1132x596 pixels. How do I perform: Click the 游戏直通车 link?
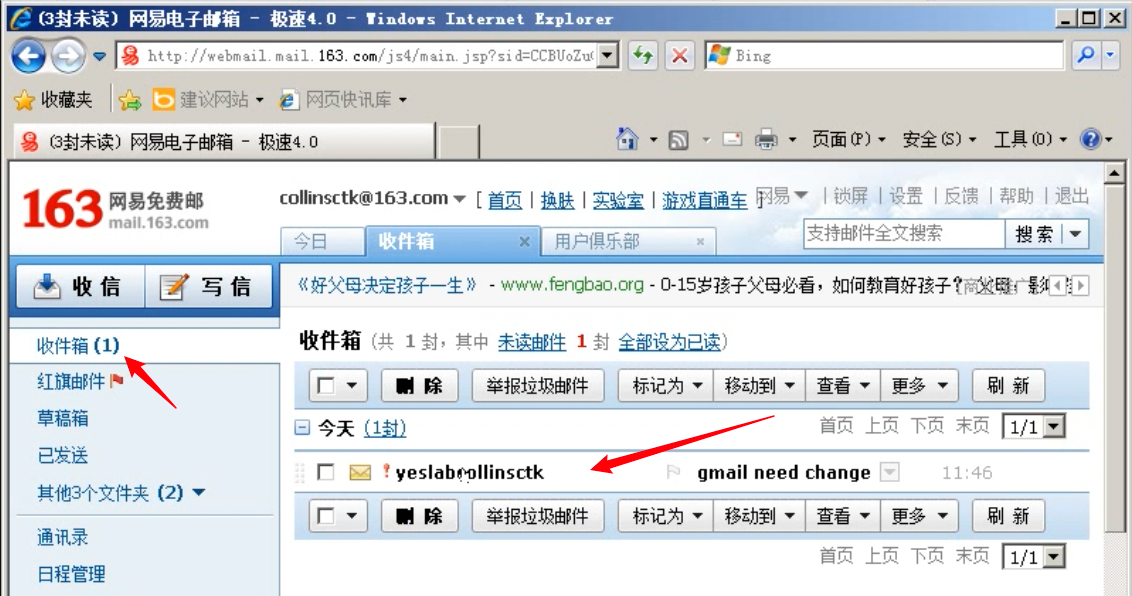click(705, 200)
